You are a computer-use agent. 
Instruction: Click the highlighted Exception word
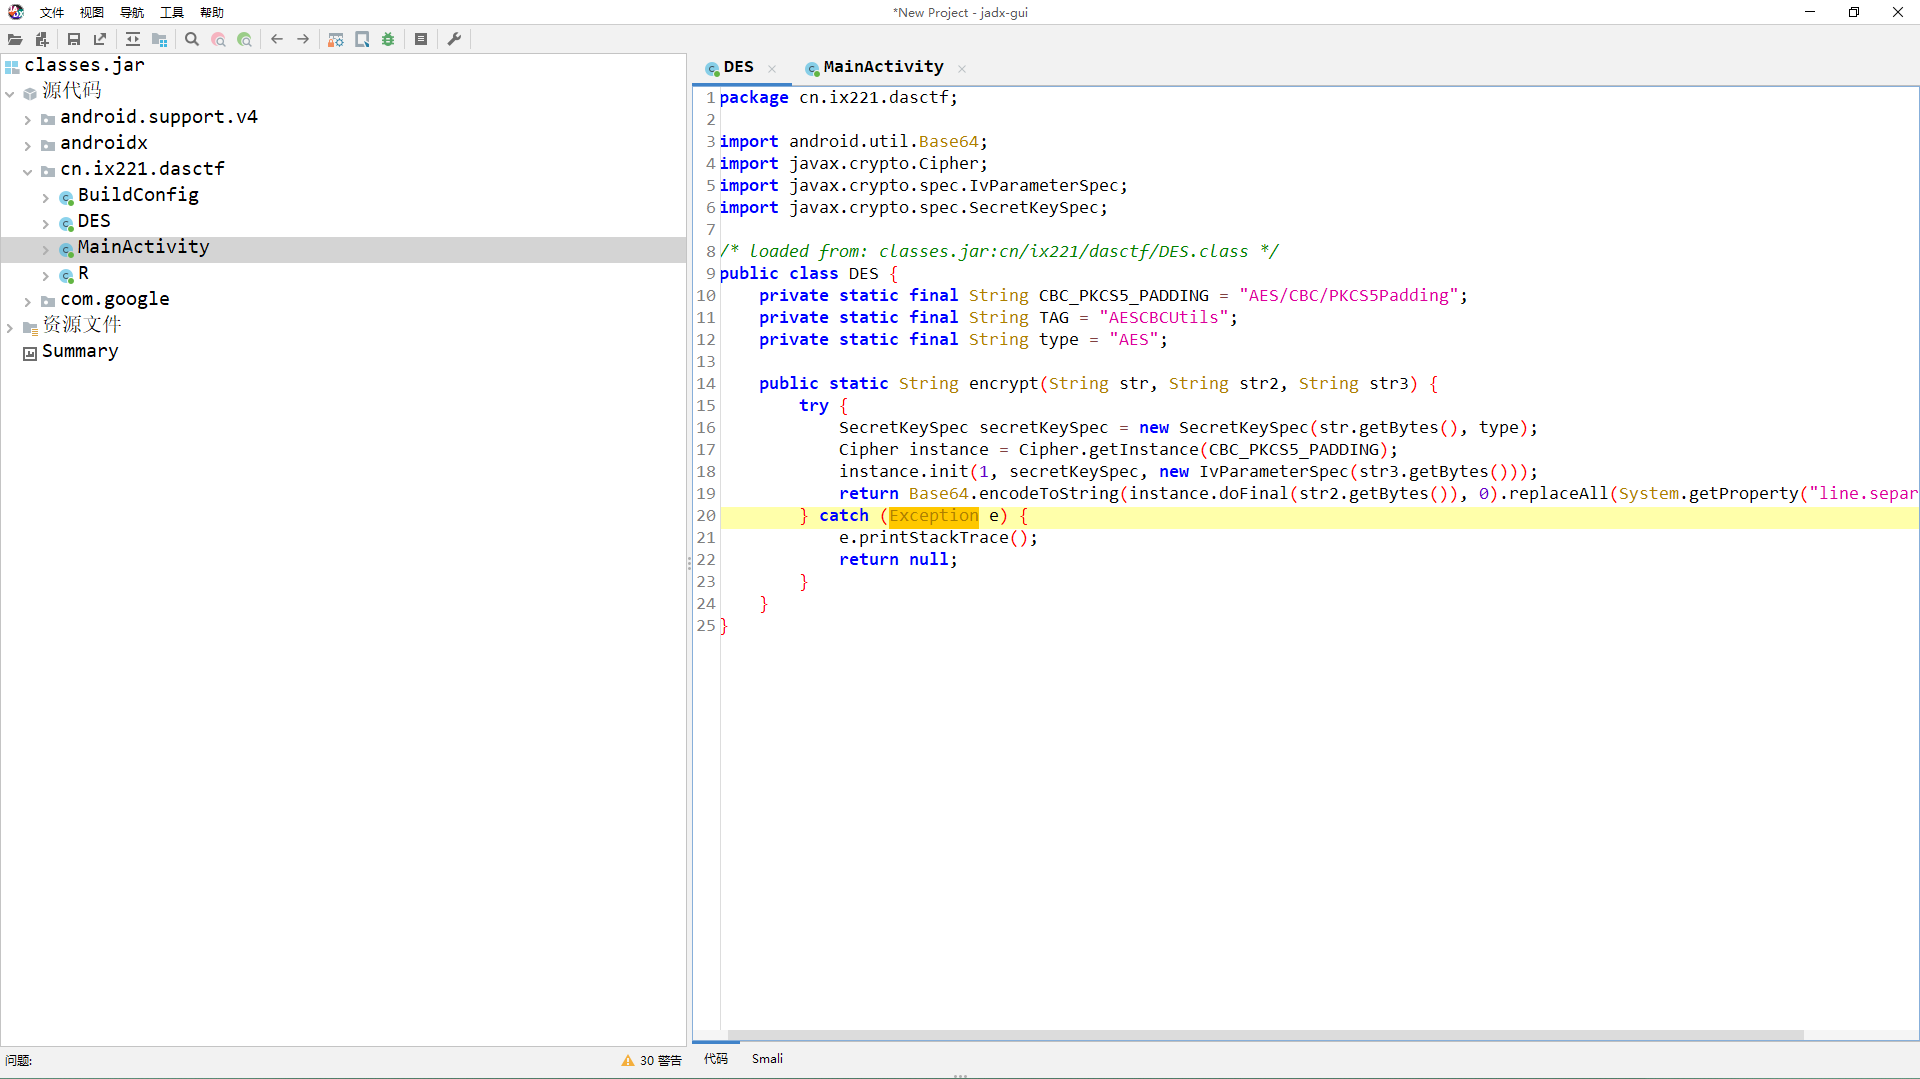pyautogui.click(x=934, y=516)
